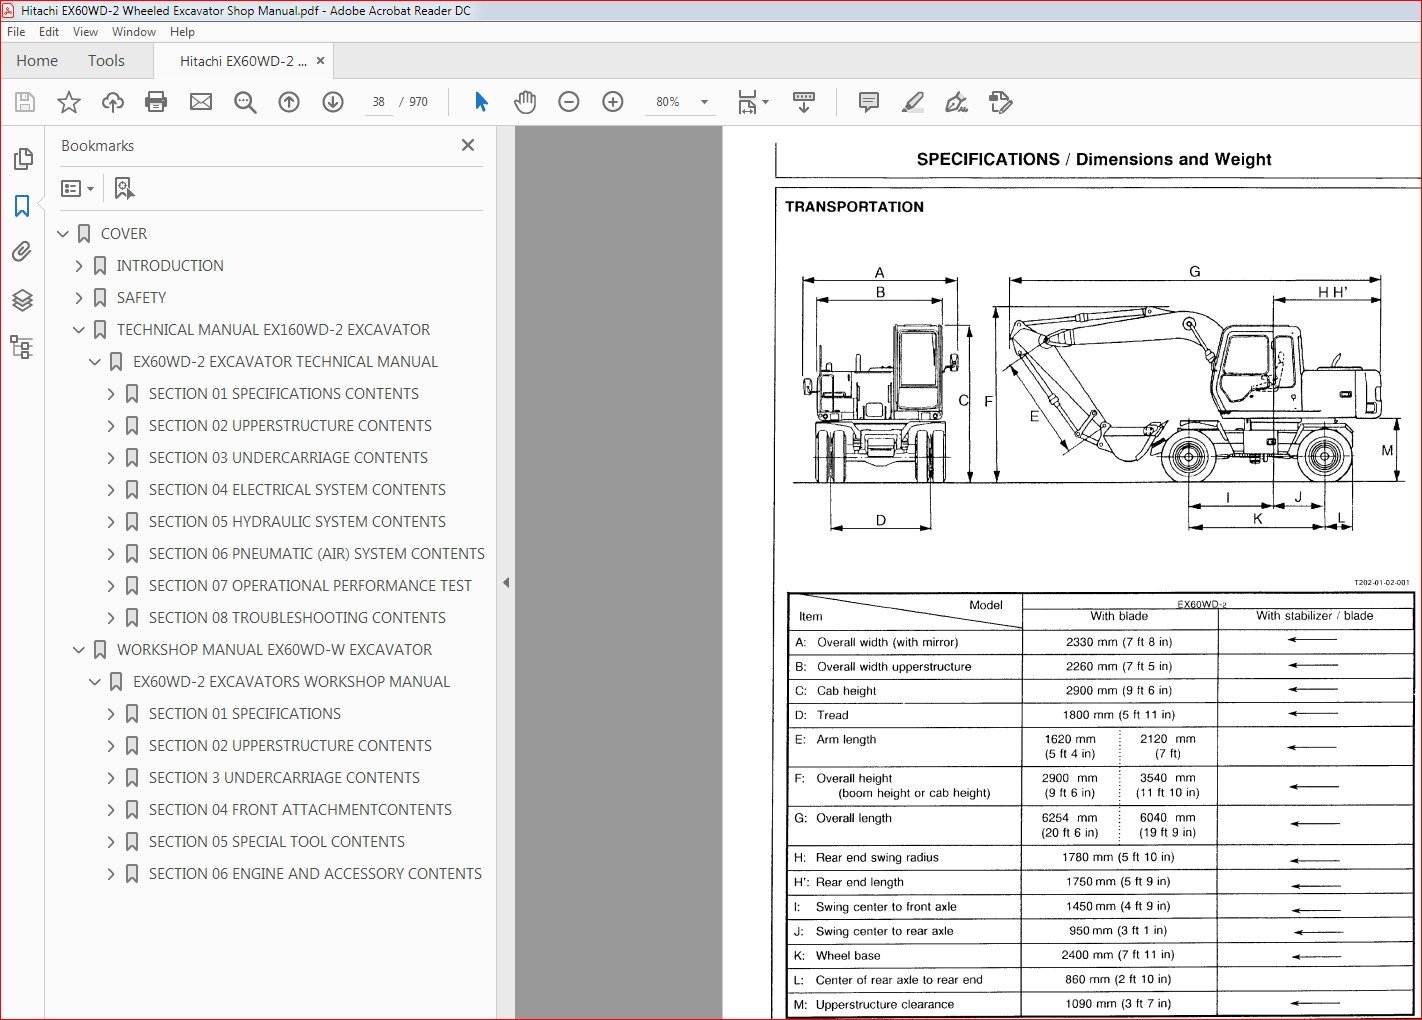Viewport: 1422px width, 1020px height.
Task: Open SECTION 02 UPPERSTRUCTURE CONTENTS technical bookmark
Action: pyautogui.click(x=290, y=426)
